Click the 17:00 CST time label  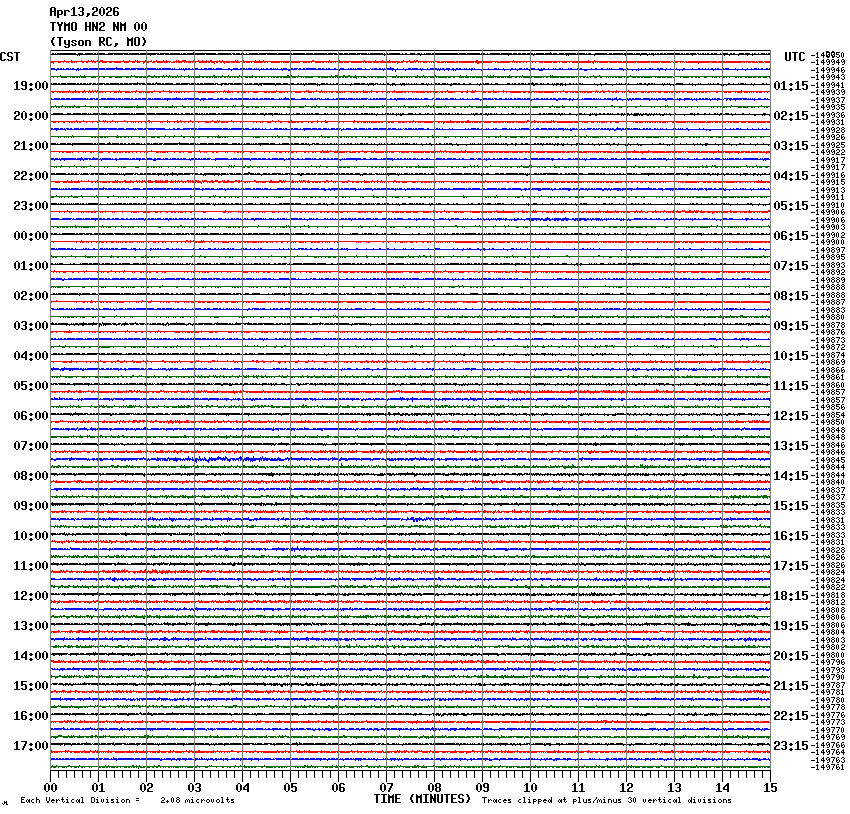point(30,746)
